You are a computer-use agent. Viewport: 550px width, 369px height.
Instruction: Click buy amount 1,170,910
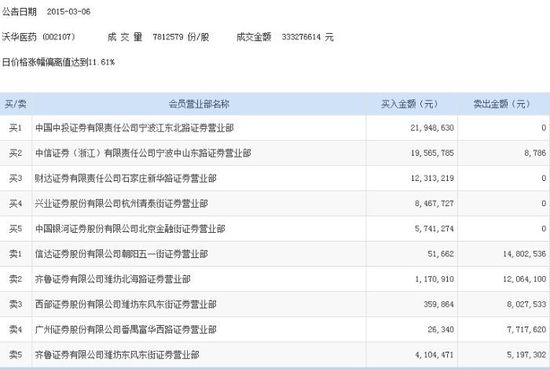point(434,279)
